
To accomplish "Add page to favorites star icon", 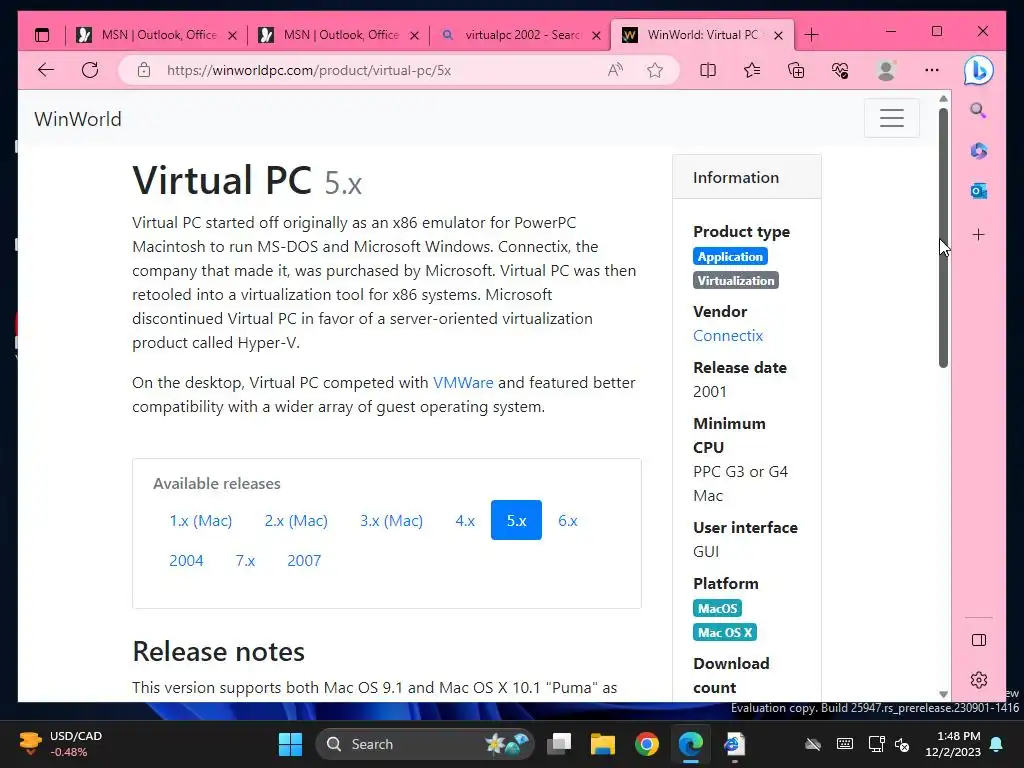I will [x=654, y=70].
